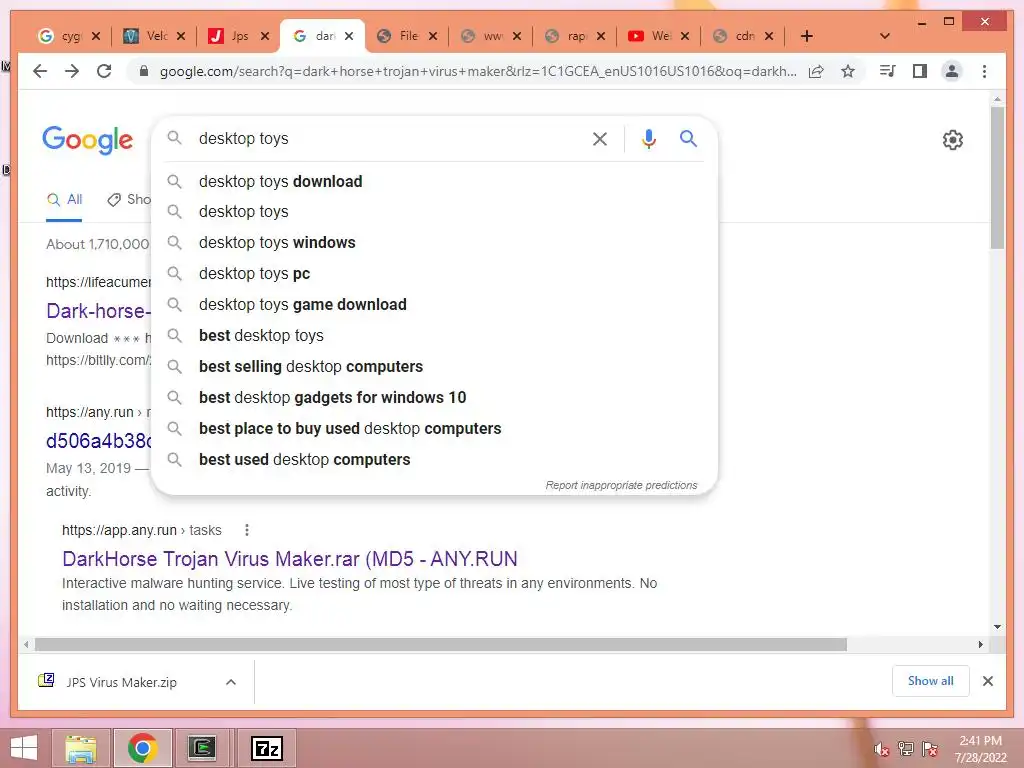
Task: Open more options for app.any.run result
Action: (247, 530)
